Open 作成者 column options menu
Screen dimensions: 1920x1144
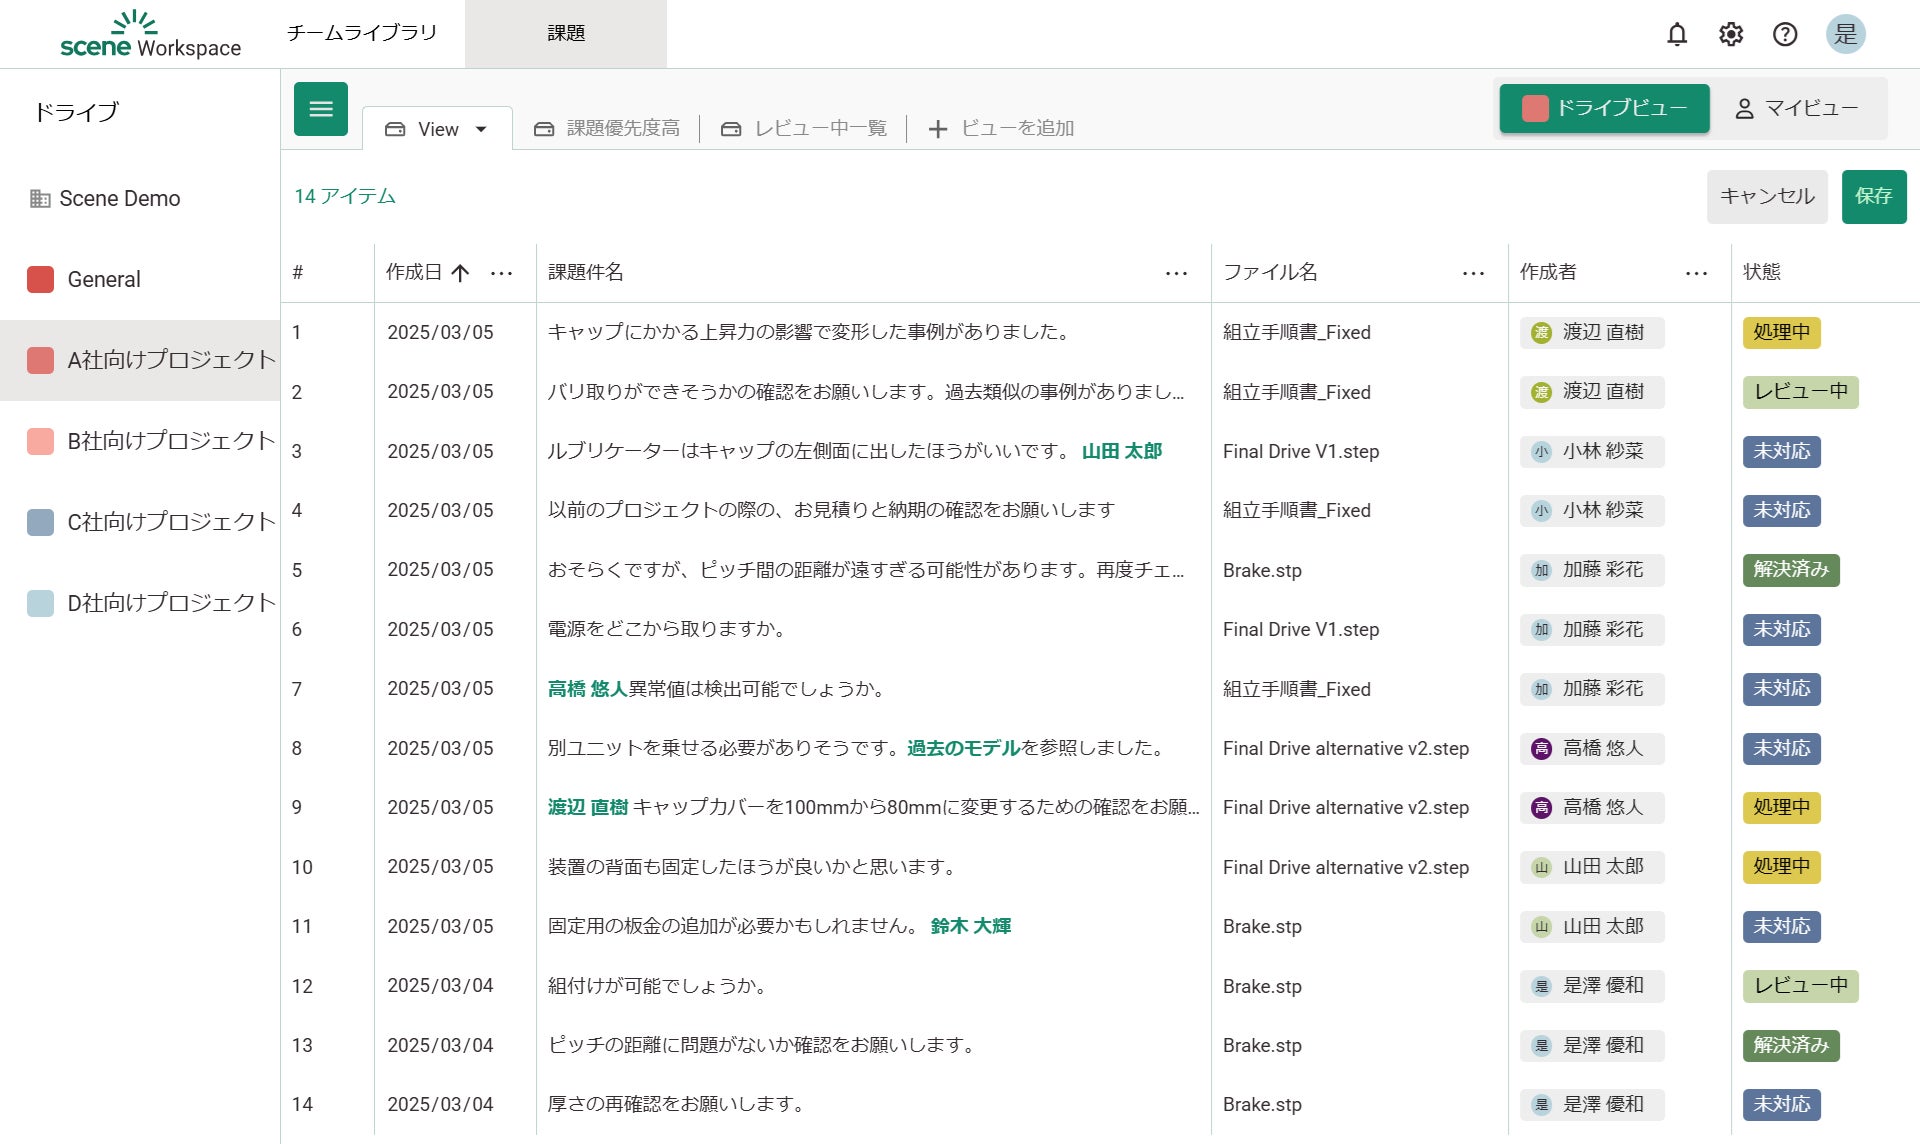pos(1696,272)
